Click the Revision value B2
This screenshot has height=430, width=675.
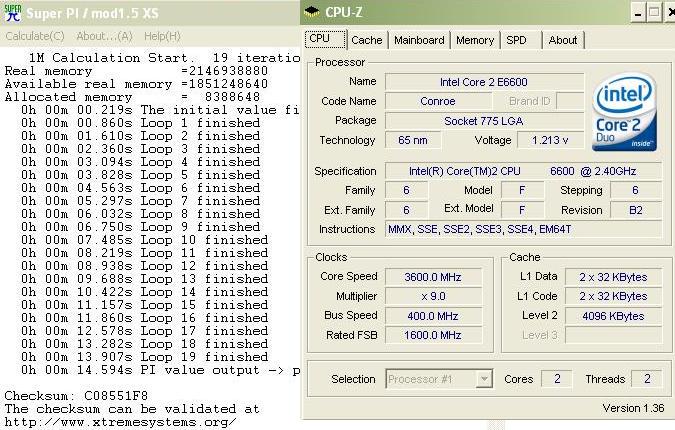[636, 210]
